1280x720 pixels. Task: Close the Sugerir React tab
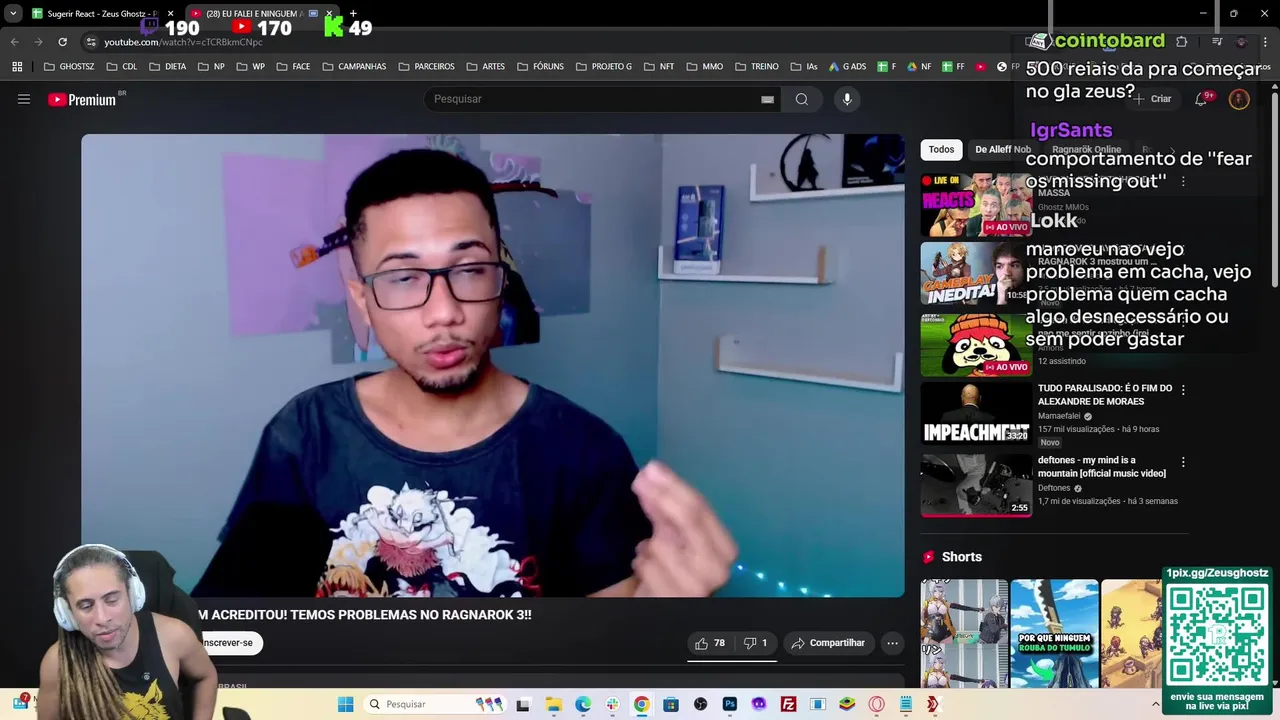170,13
